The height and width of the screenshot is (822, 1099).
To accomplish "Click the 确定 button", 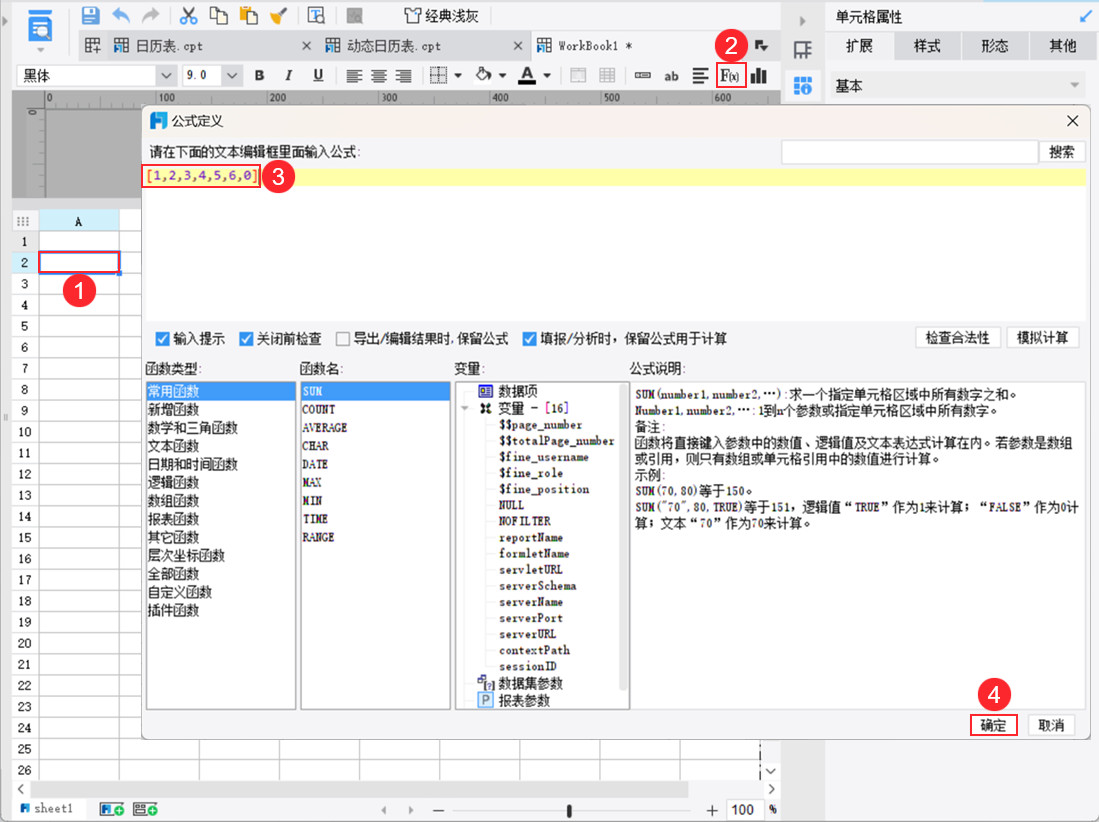I will pyautogui.click(x=993, y=725).
